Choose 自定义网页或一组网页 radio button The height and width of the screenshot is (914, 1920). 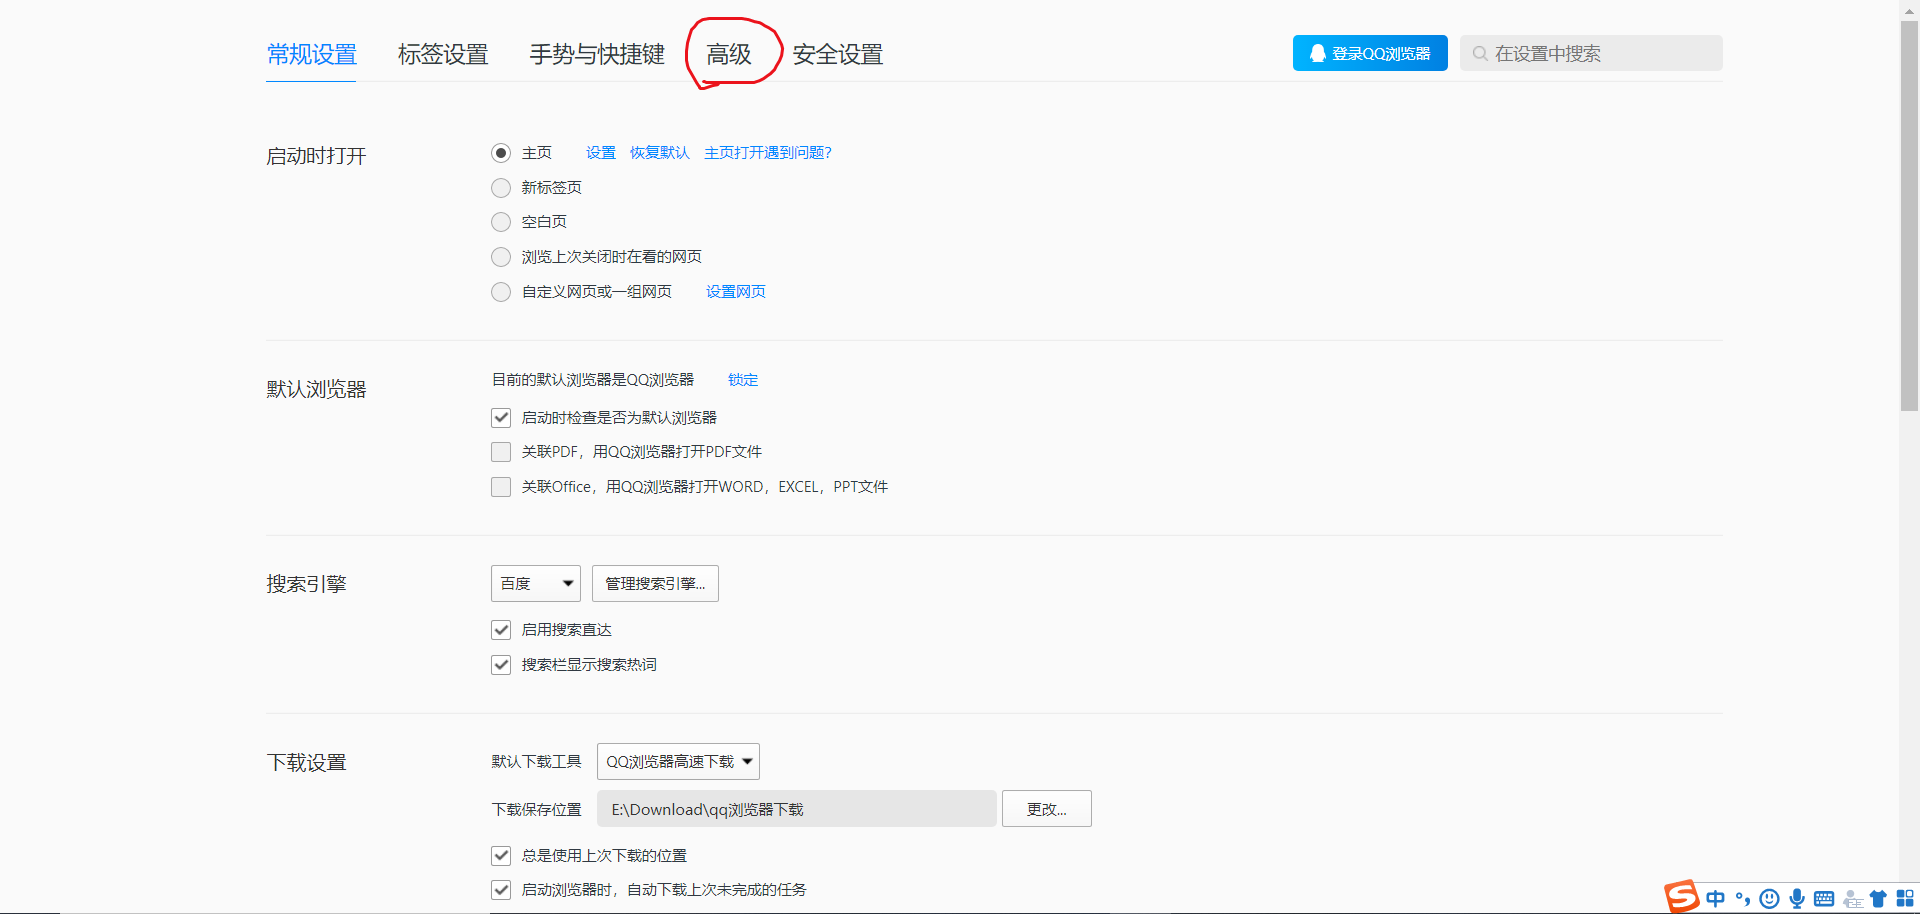point(501,292)
